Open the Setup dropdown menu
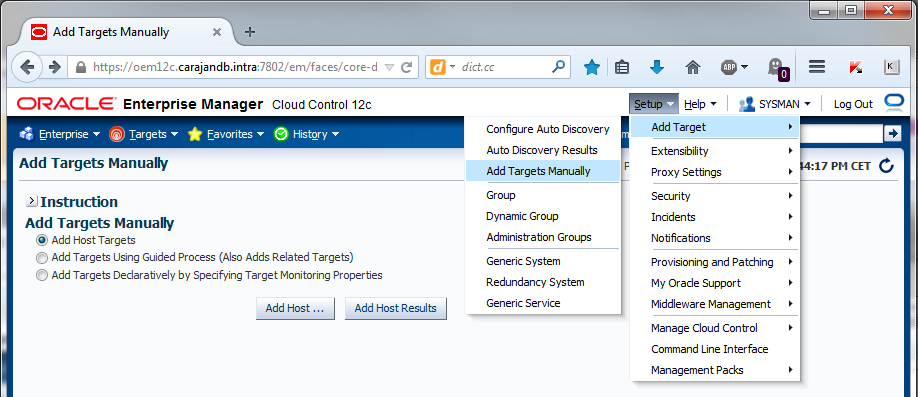This screenshot has height=397, width=918. point(654,104)
